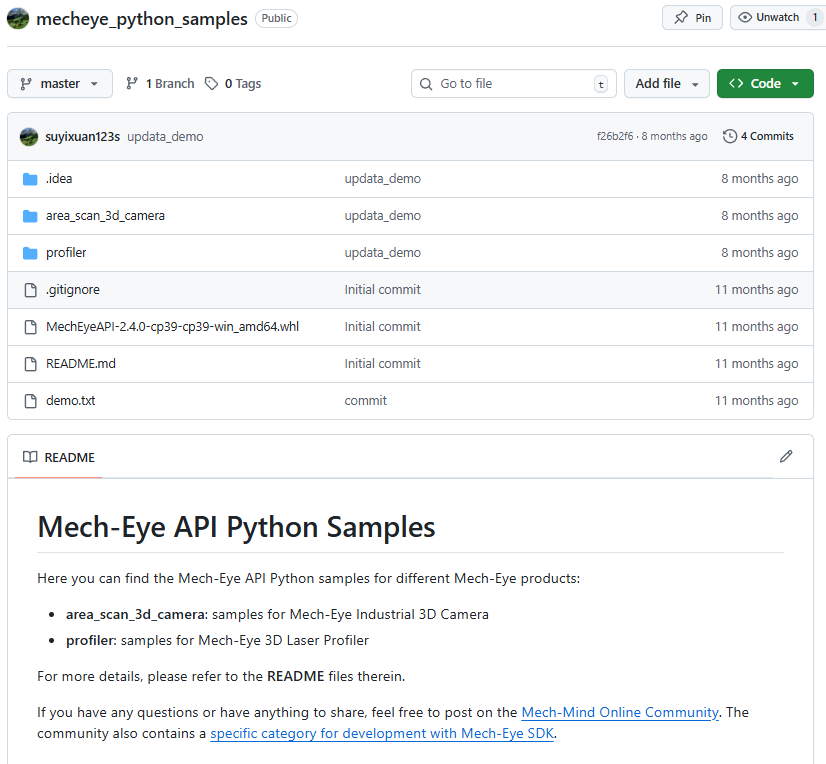Open the area_scan_3d_camera folder
The width and height of the screenshot is (826, 764).
pyautogui.click(x=105, y=216)
